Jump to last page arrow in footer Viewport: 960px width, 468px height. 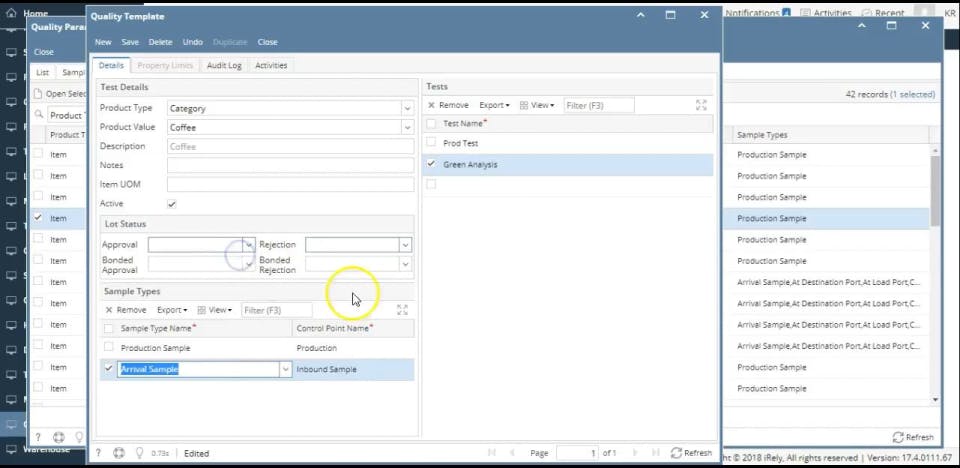[x=656, y=453]
